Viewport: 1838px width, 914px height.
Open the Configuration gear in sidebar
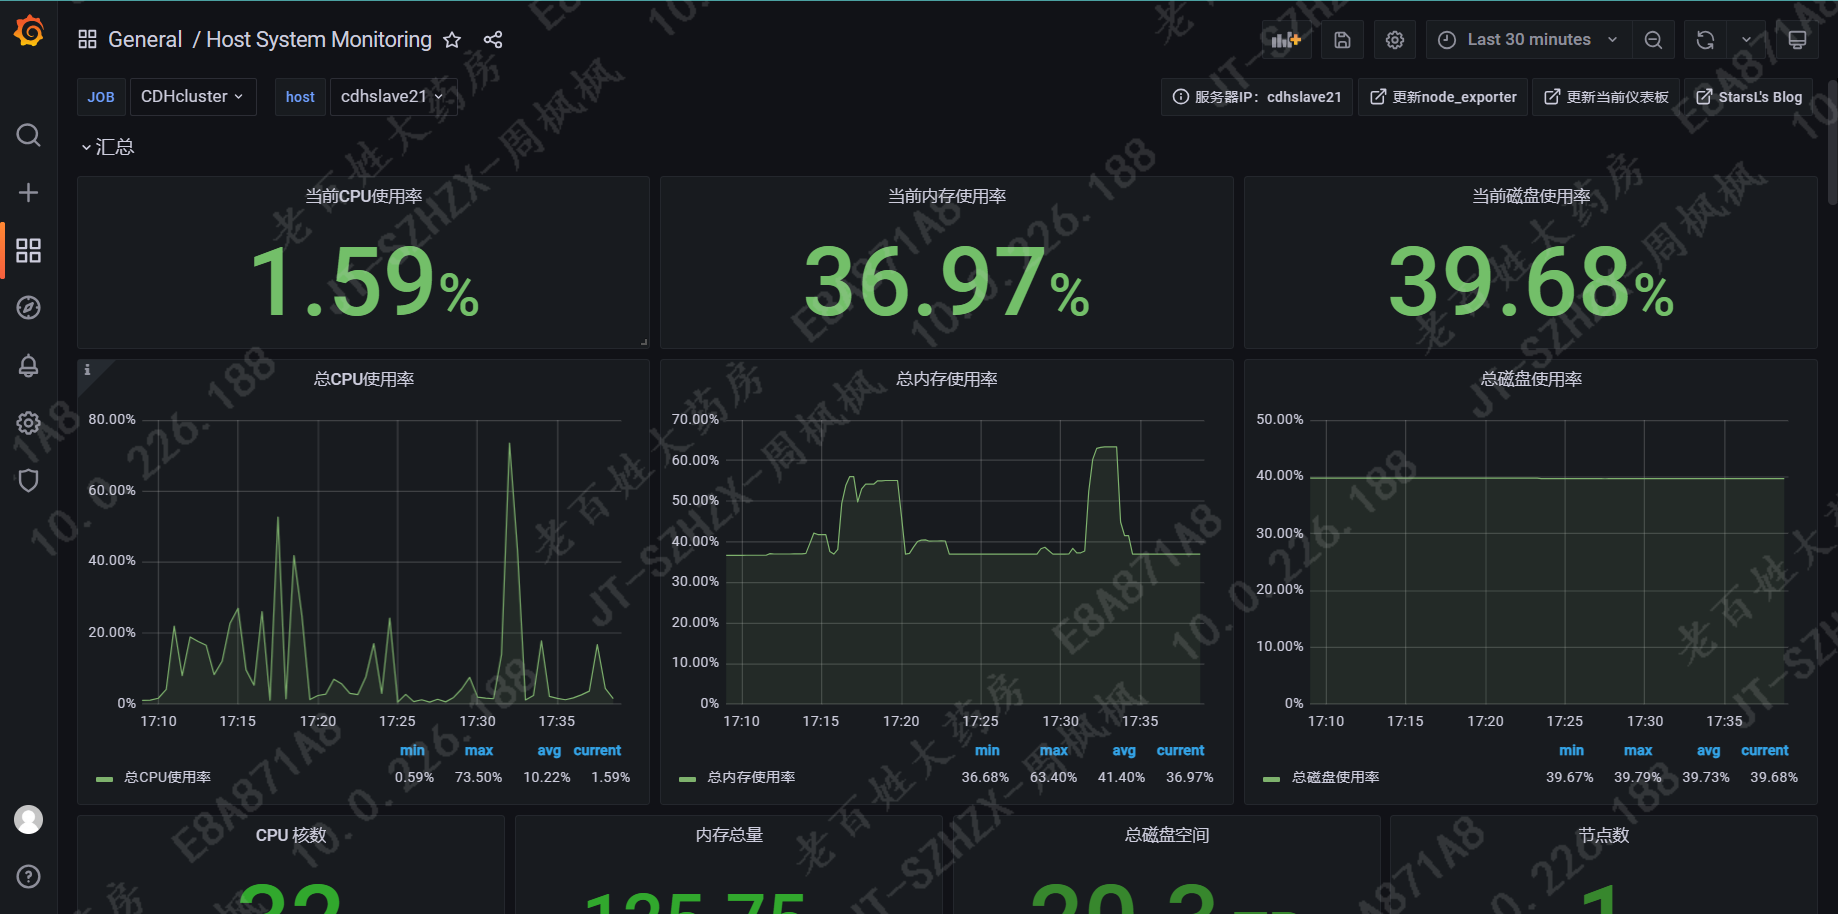(29, 423)
